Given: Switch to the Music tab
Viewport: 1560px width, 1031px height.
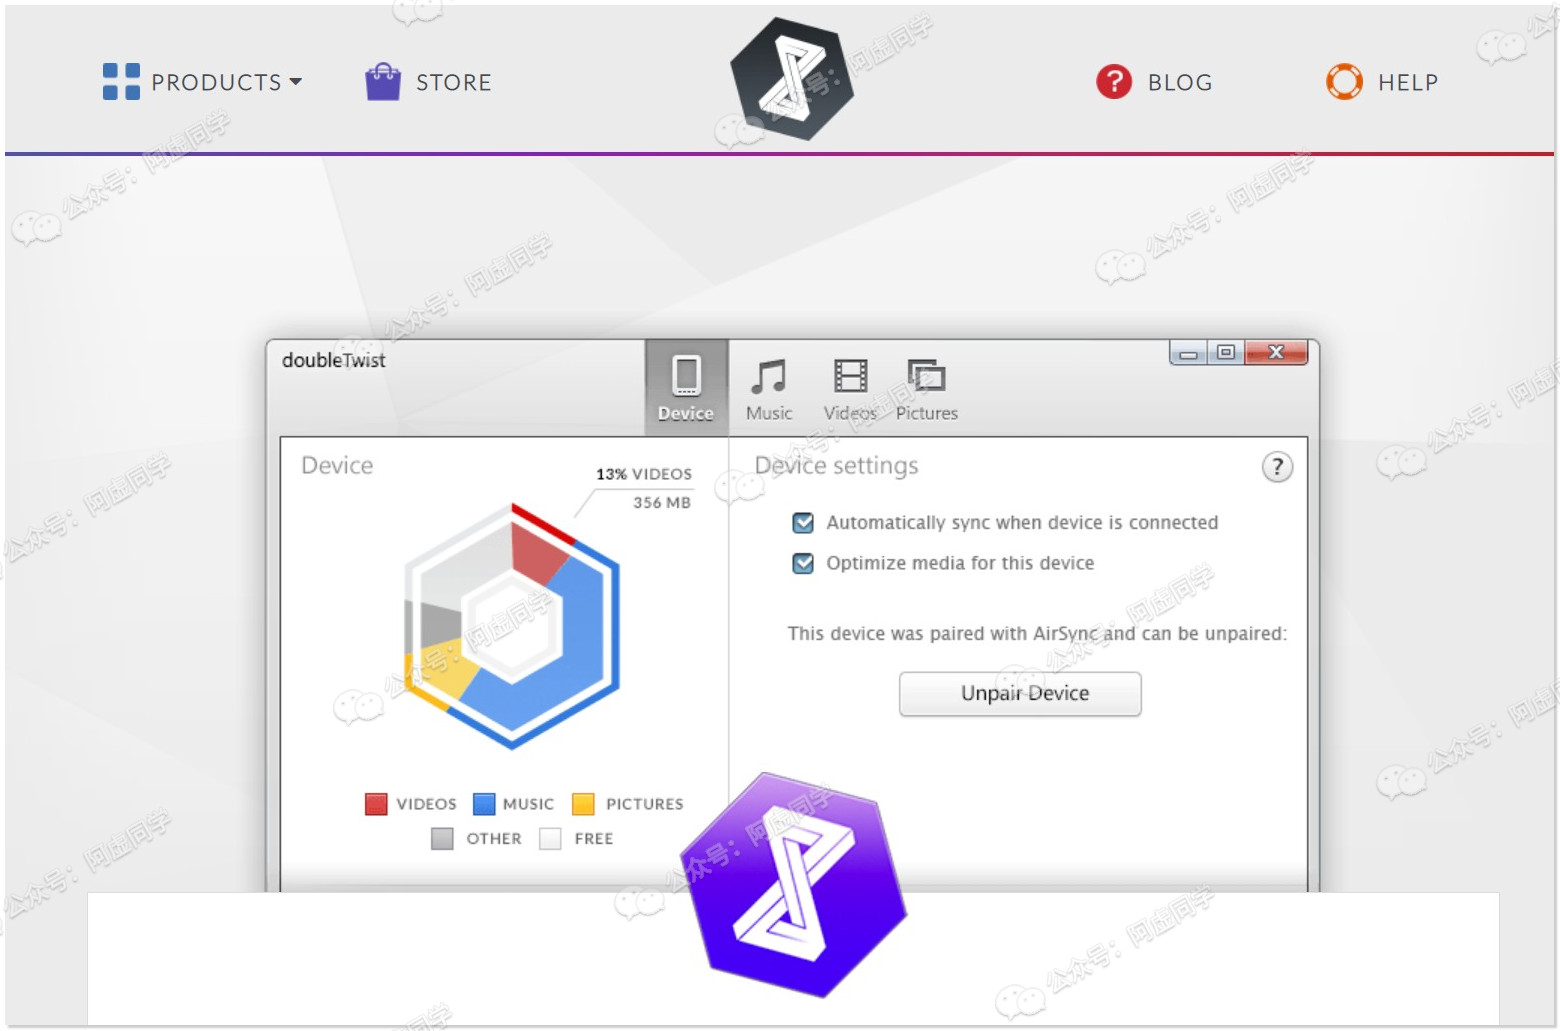Looking at the screenshot, I should pos(769,390).
